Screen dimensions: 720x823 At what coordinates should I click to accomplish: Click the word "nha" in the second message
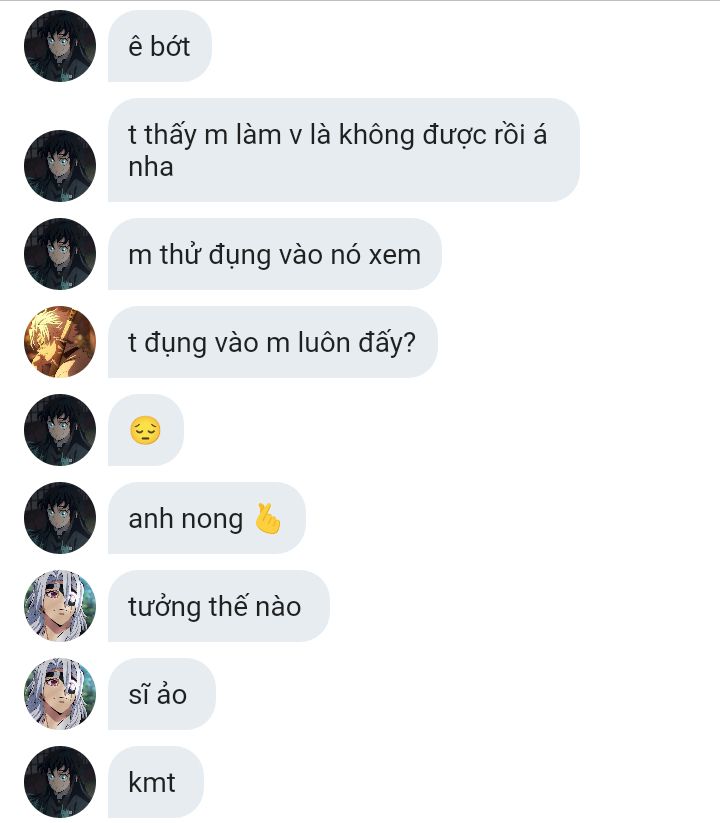click(151, 167)
